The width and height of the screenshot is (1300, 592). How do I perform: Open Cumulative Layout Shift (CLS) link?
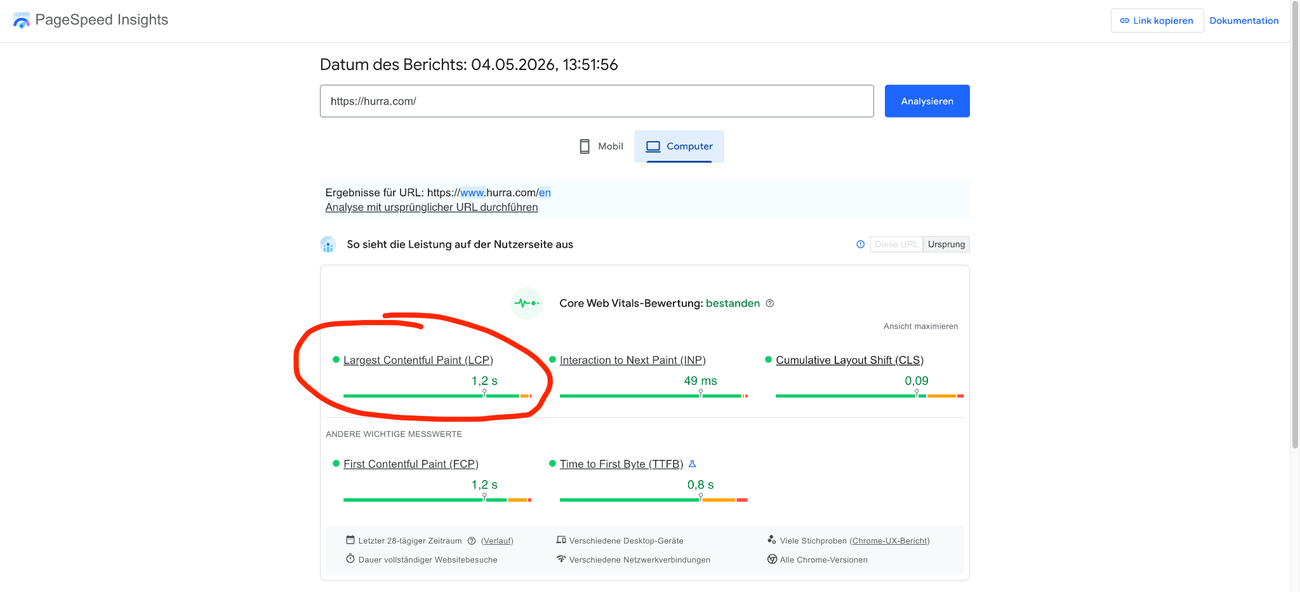point(850,360)
